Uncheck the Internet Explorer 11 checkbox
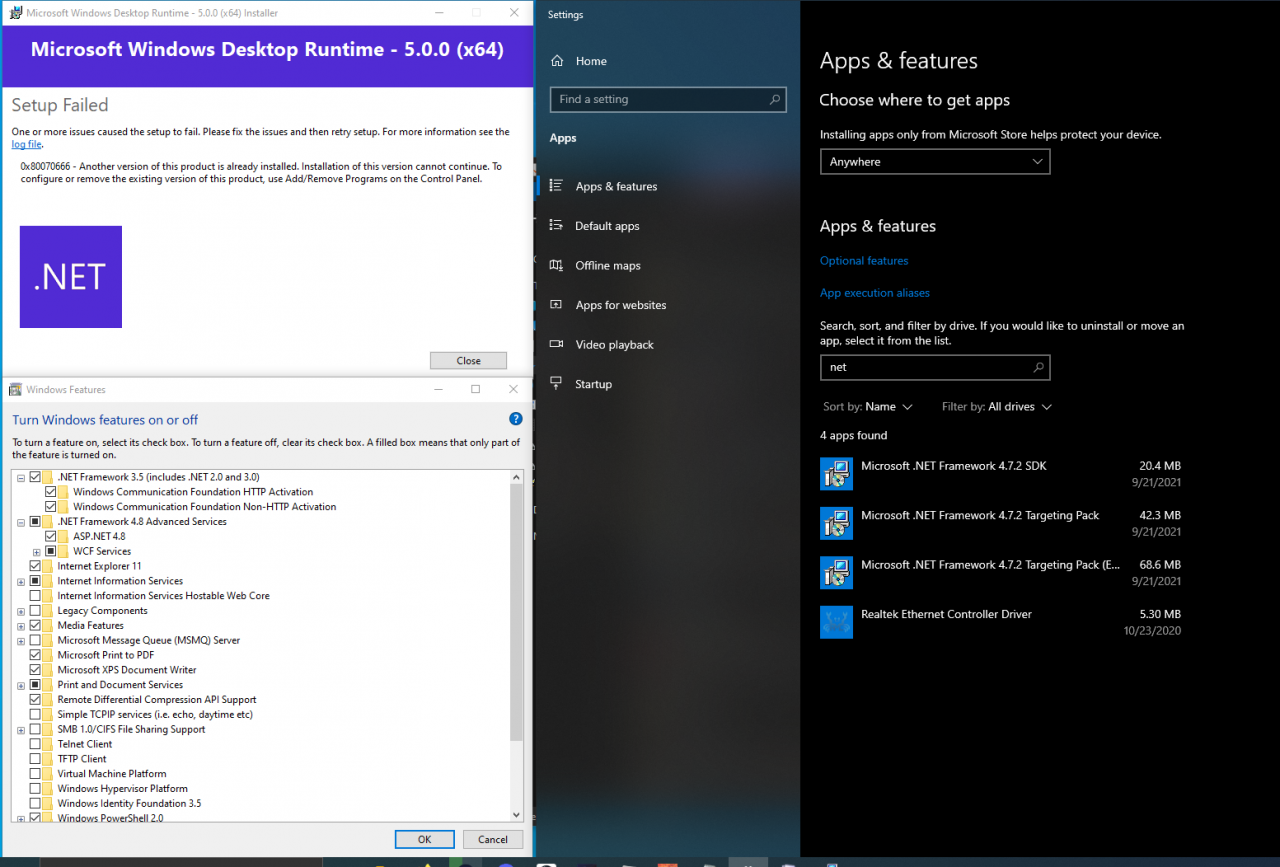 point(35,566)
